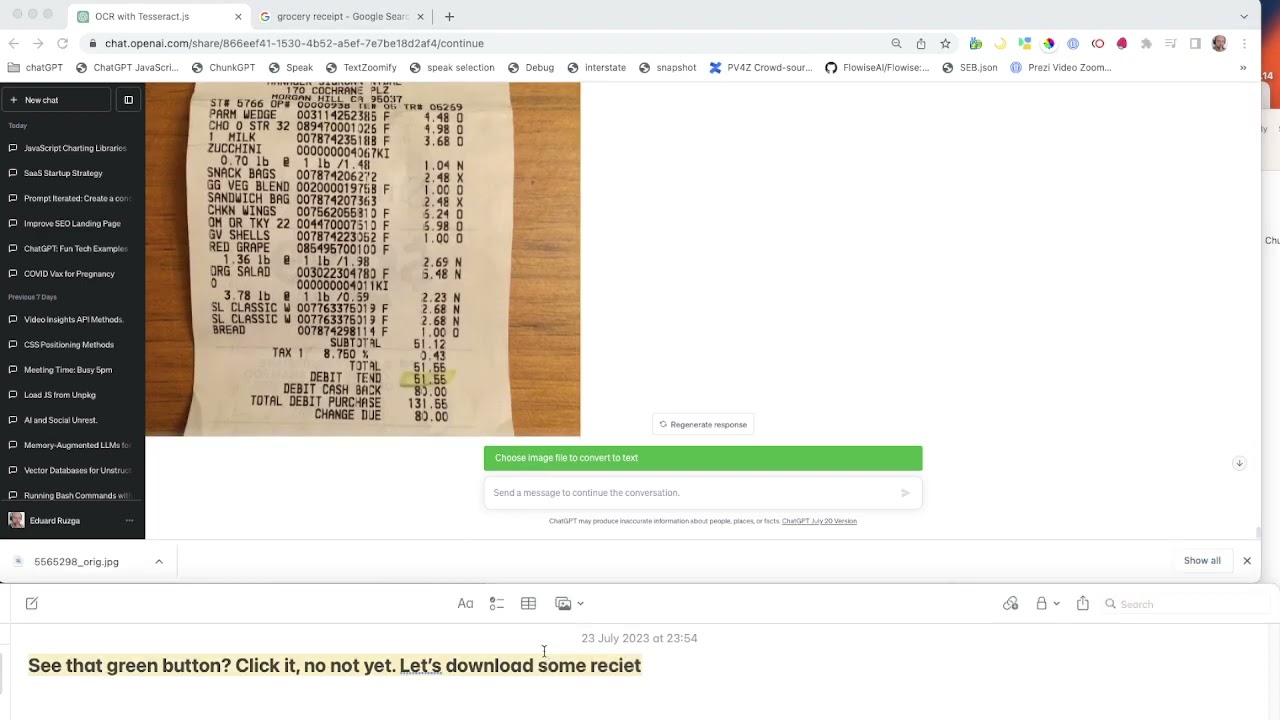Open speak selection bookmark
This screenshot has height=720, width=1280.
(453, 68)
